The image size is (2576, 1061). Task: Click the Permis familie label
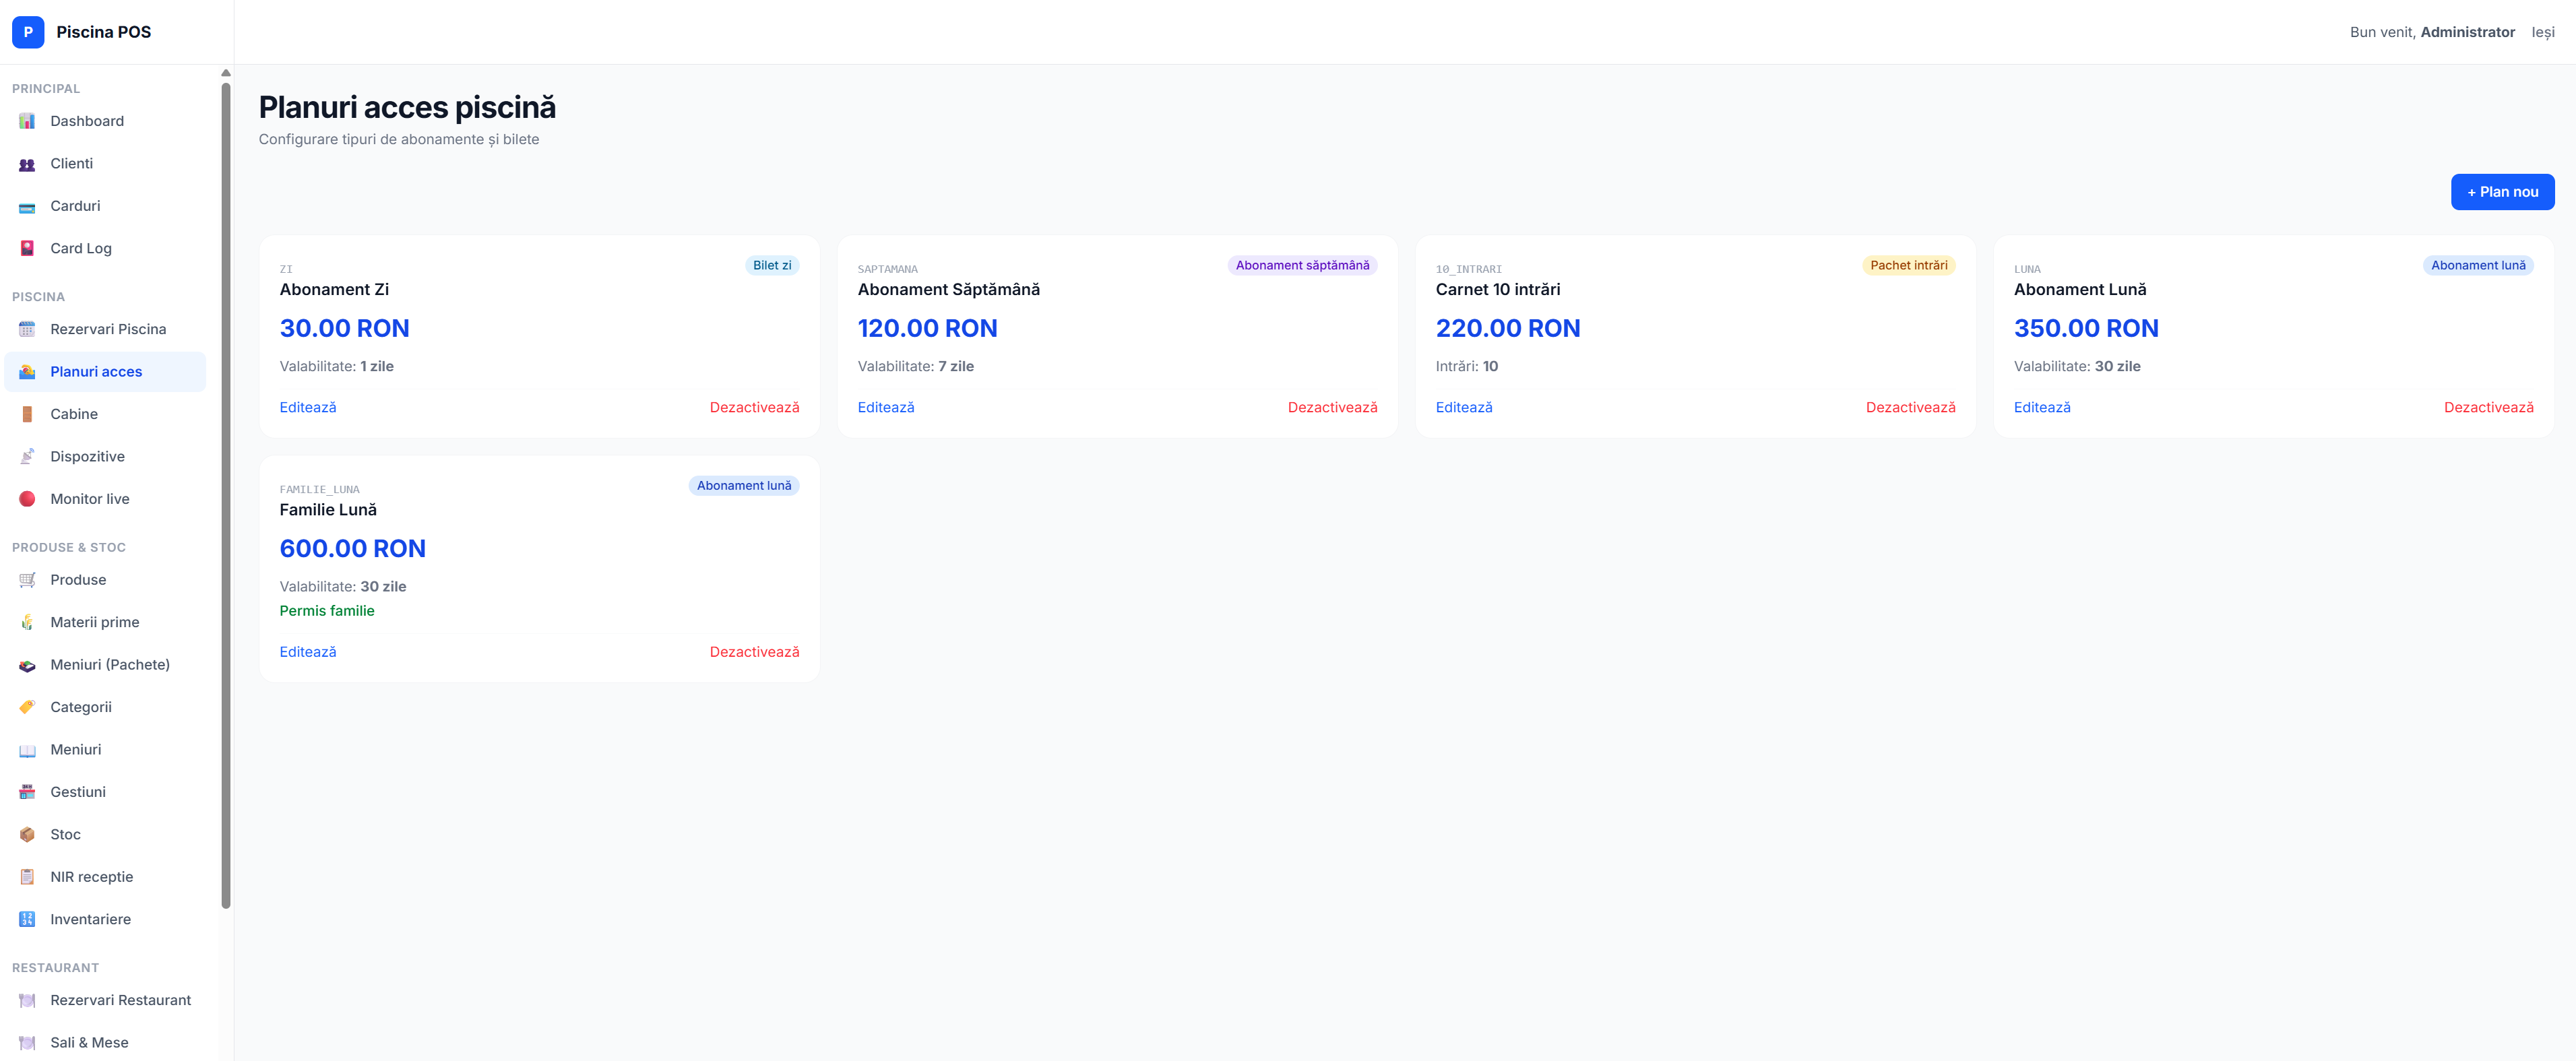click(x=327, y=611)
